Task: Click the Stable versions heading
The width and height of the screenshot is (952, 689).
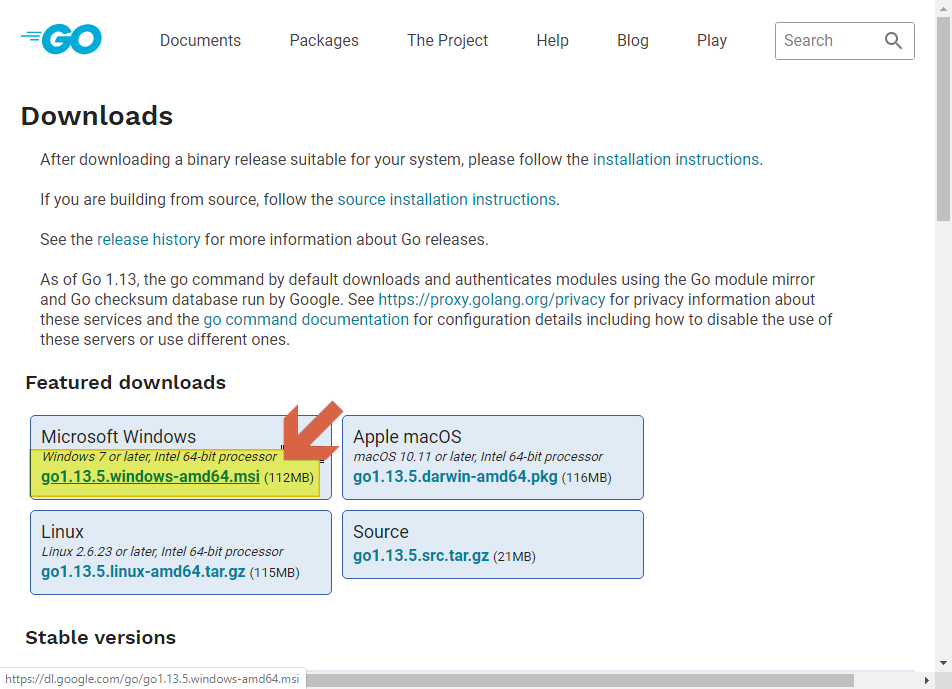Action: coord(101,637)
